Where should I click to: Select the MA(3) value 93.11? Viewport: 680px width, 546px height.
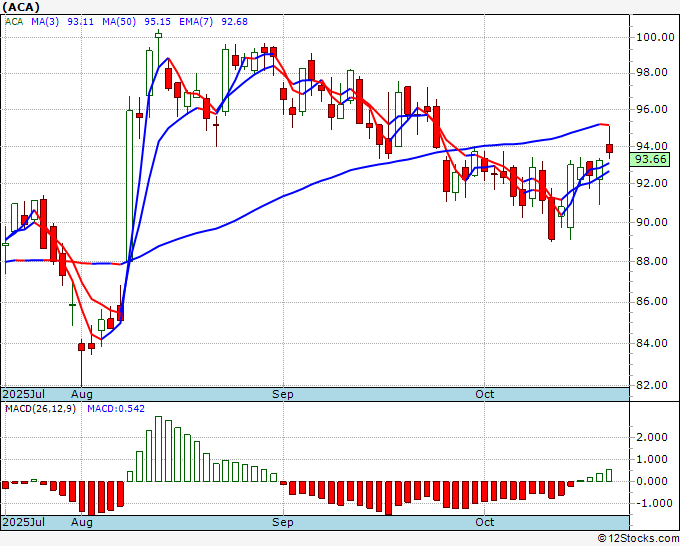80,22
